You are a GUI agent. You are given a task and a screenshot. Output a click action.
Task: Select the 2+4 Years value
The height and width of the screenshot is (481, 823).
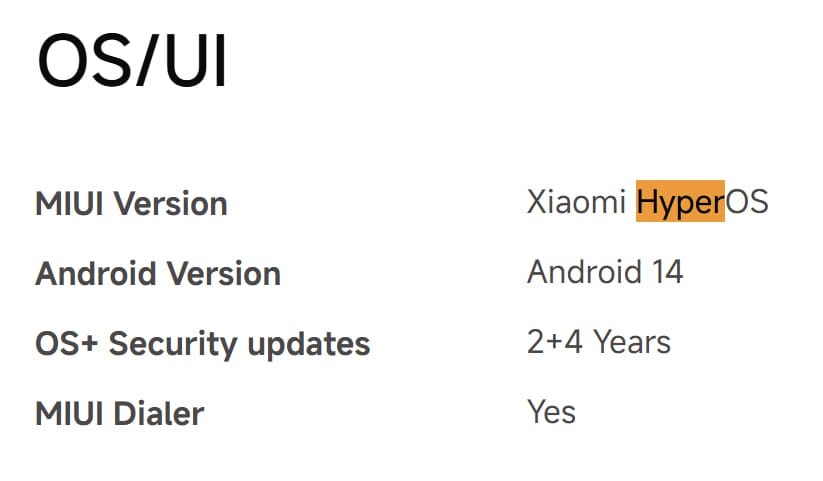598,342
